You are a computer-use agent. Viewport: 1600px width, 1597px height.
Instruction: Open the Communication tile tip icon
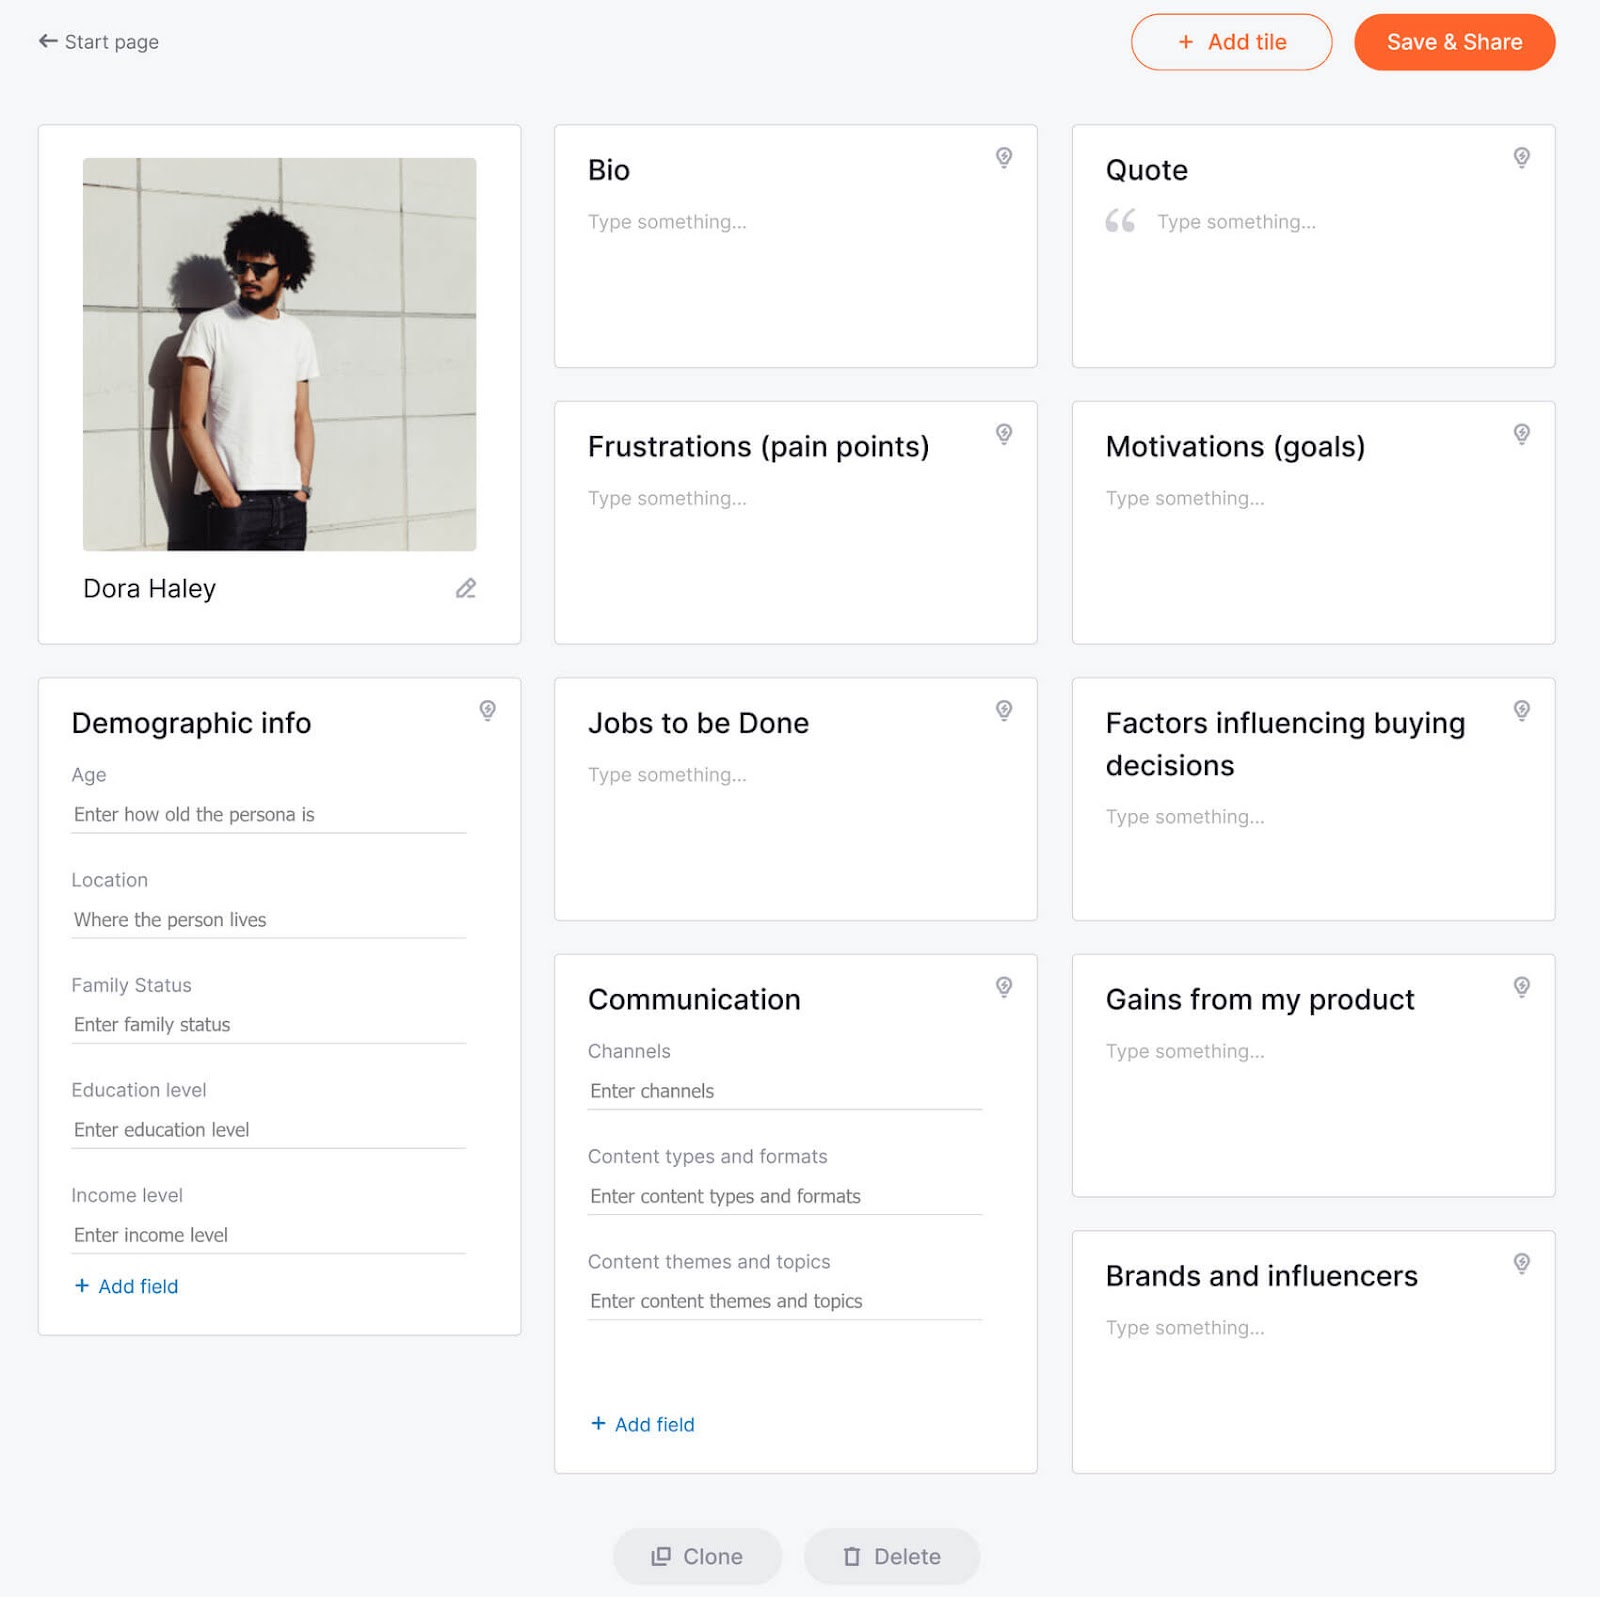tap(1004, 987)
